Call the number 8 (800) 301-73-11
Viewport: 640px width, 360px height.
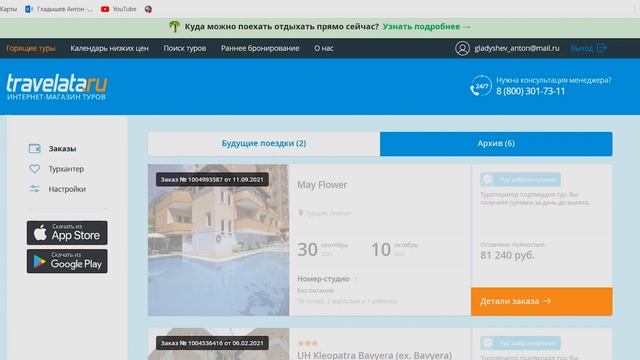pos(531,91)
